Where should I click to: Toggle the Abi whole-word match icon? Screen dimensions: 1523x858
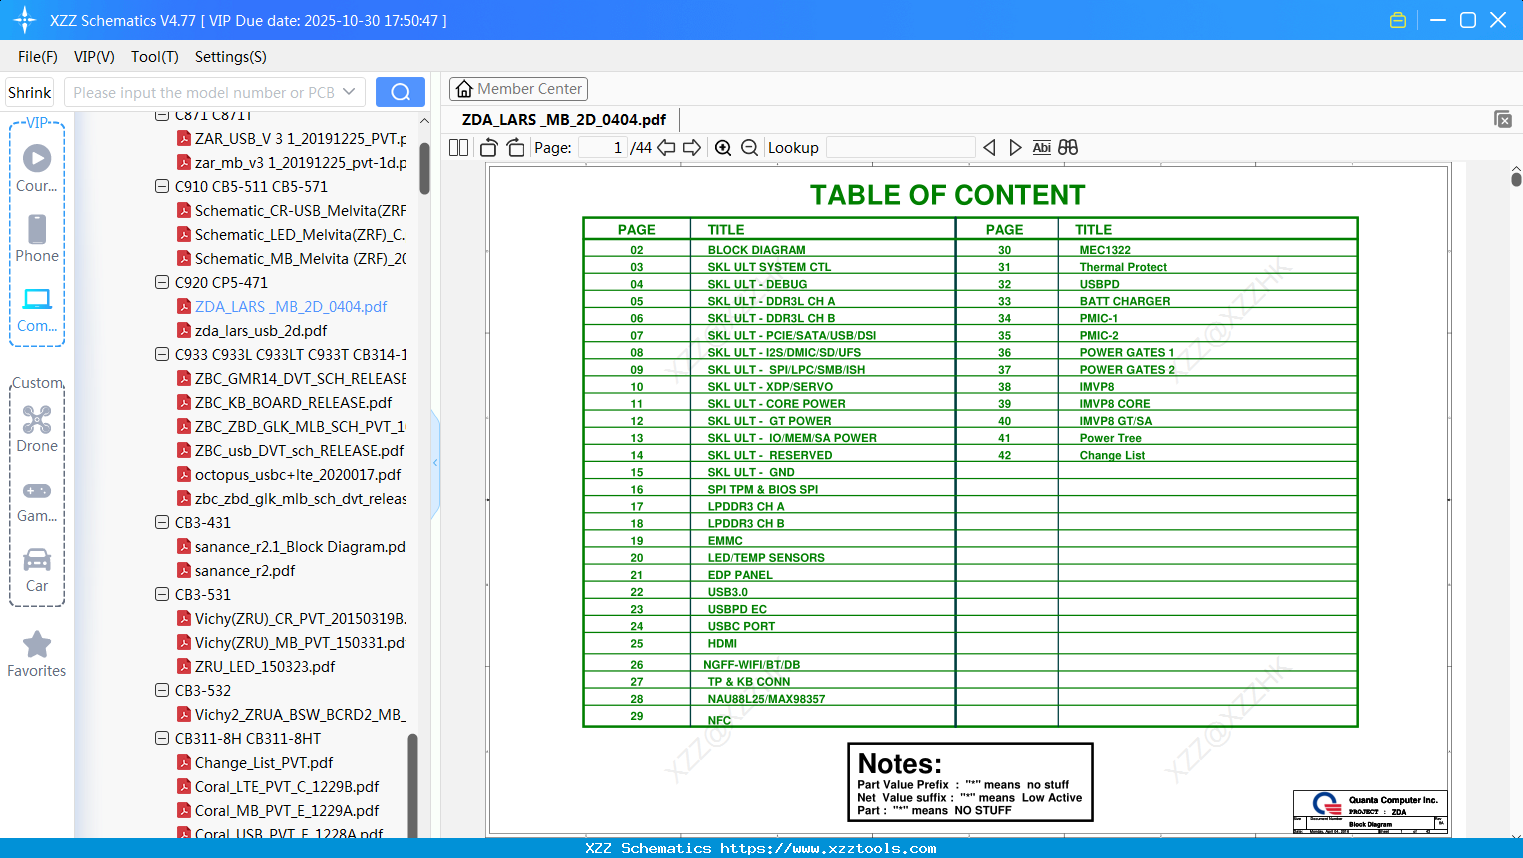click(x=1042, y=148)
